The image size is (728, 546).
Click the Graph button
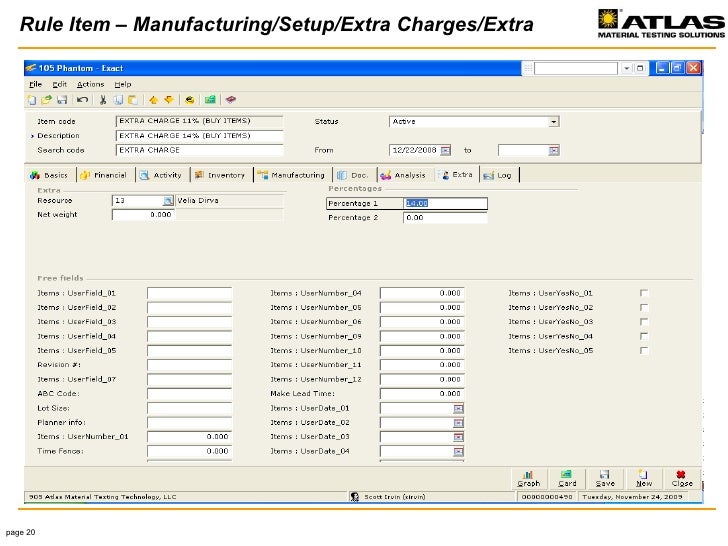[528, 479]
